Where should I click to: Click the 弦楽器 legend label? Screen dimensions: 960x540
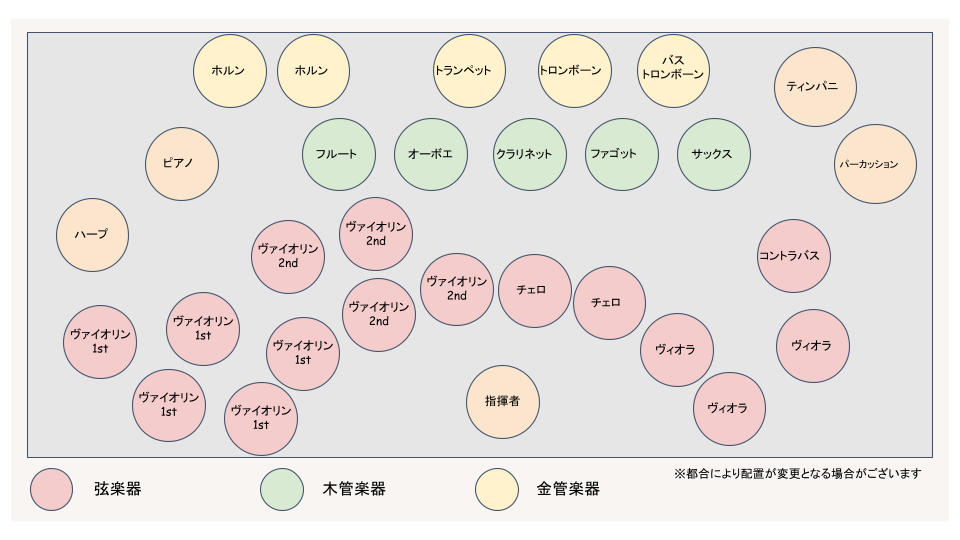(x=118, y=489)
